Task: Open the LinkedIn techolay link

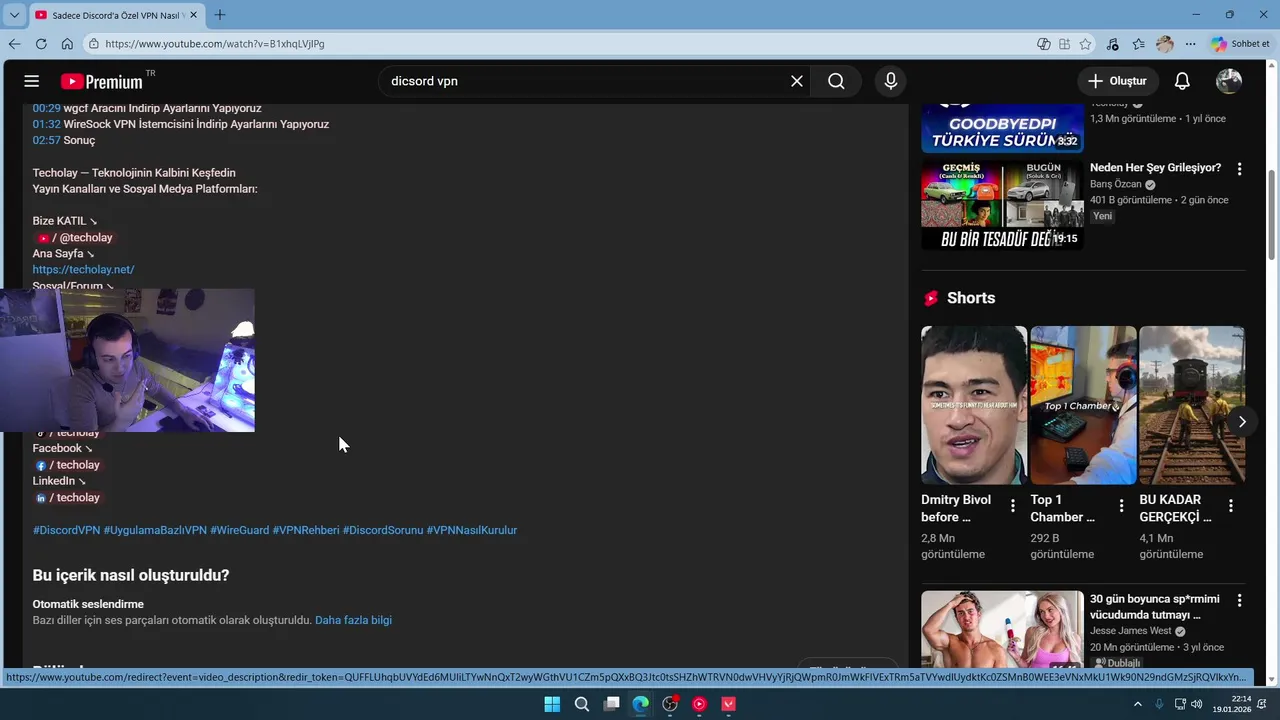Action: 68,498
